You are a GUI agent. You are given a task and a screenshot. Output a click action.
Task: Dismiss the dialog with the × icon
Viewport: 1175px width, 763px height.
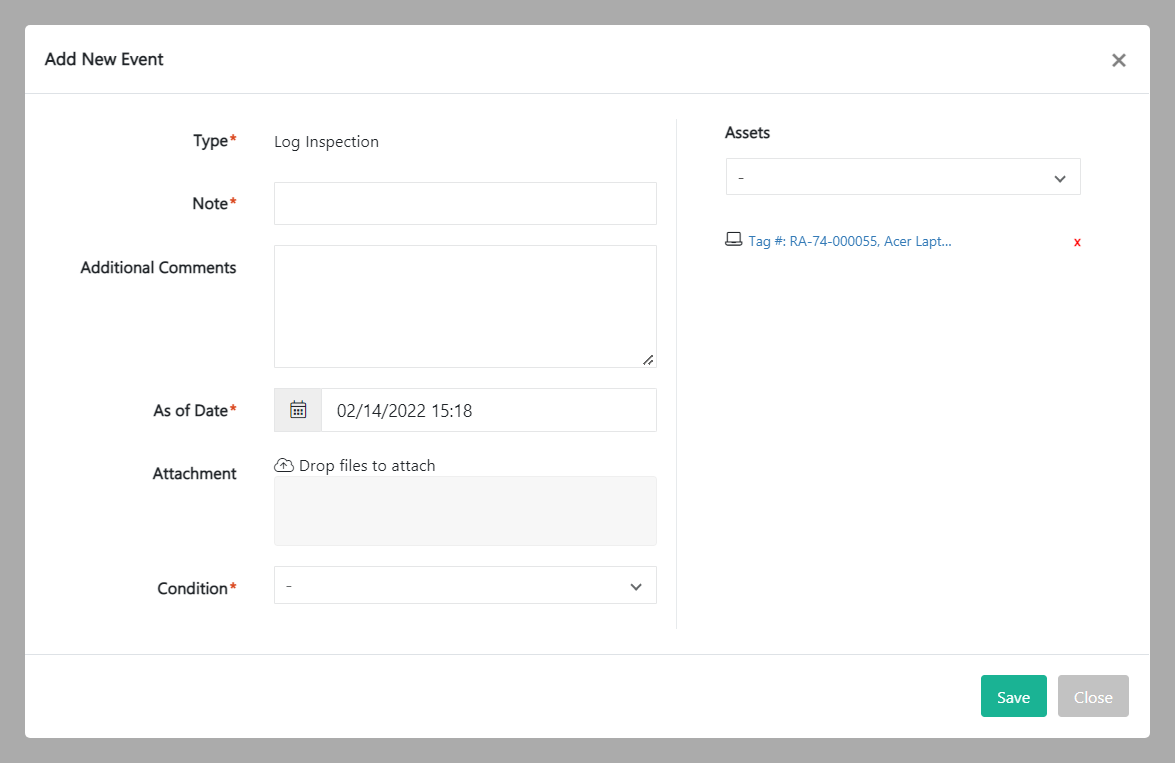[1119, 59]
